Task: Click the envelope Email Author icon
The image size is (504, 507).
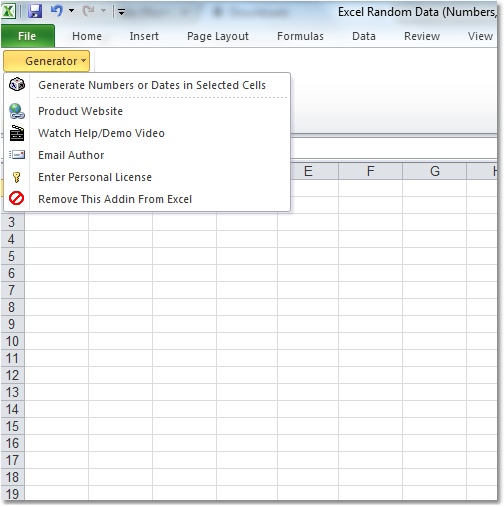Action: (17, 155)
